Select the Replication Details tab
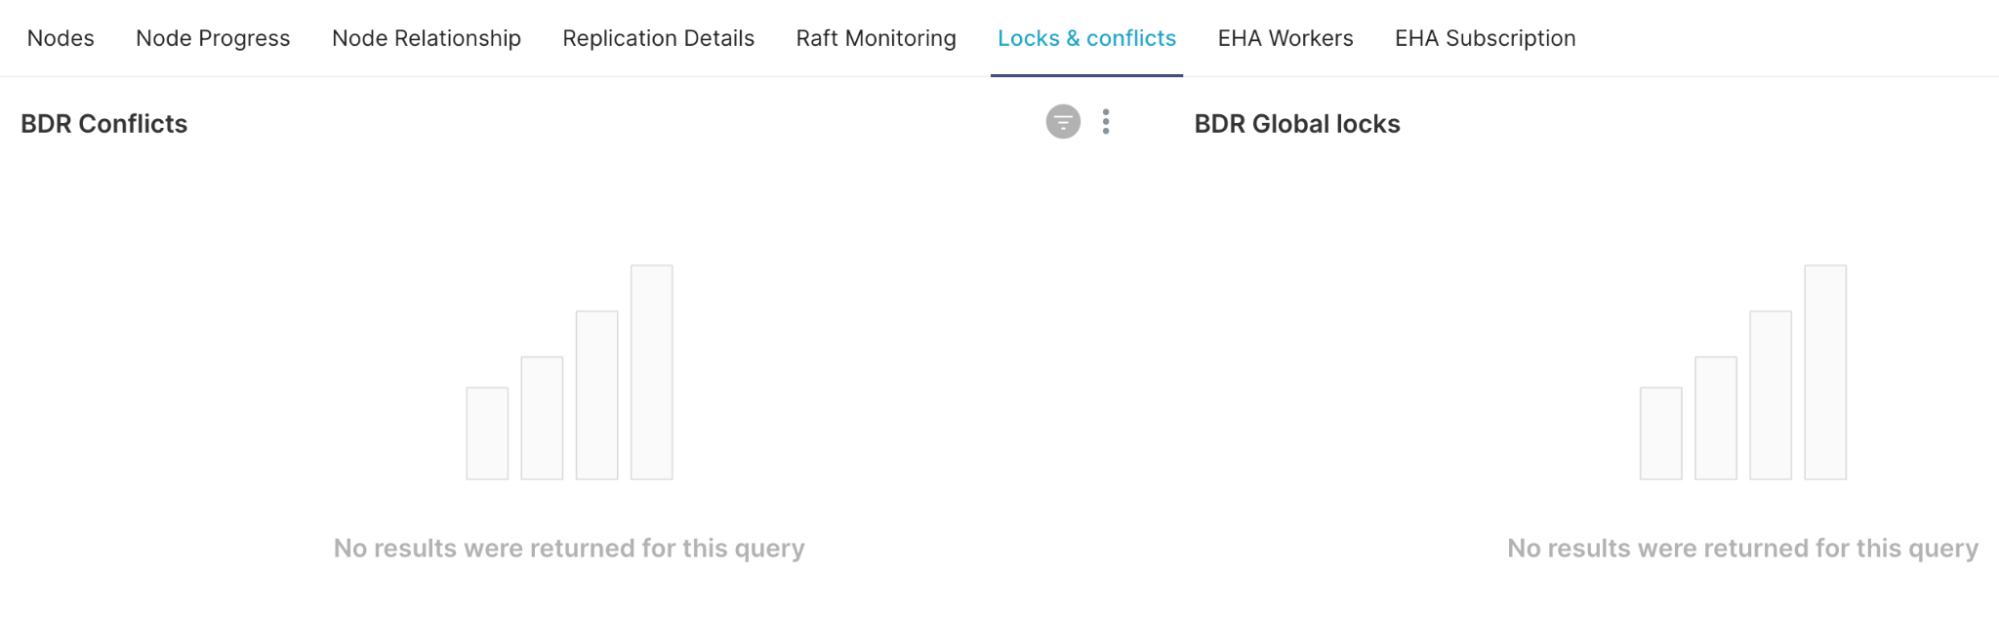1999x638 pixels. point(658,38)
